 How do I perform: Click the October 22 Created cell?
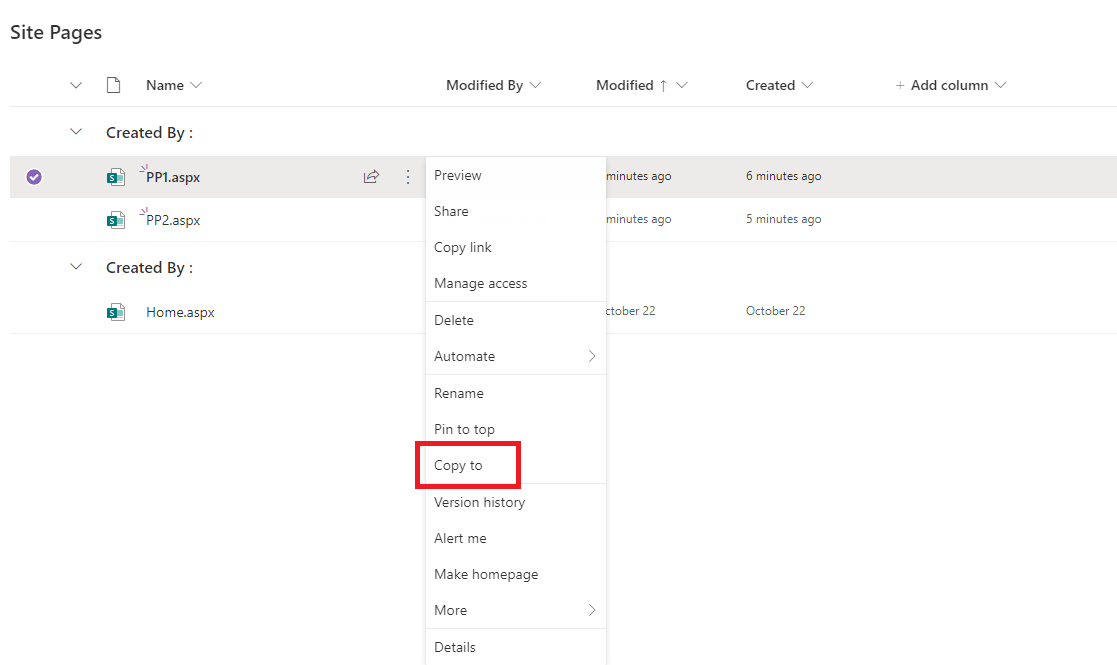click(x=776, y=311)
